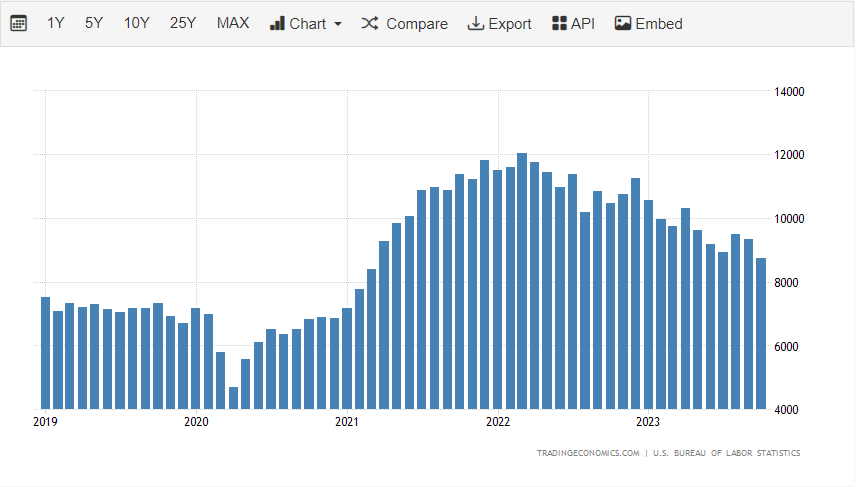This screenshot has width=857, height=487.
Task: Click the lowest bar in 2020
Action: 233,398
